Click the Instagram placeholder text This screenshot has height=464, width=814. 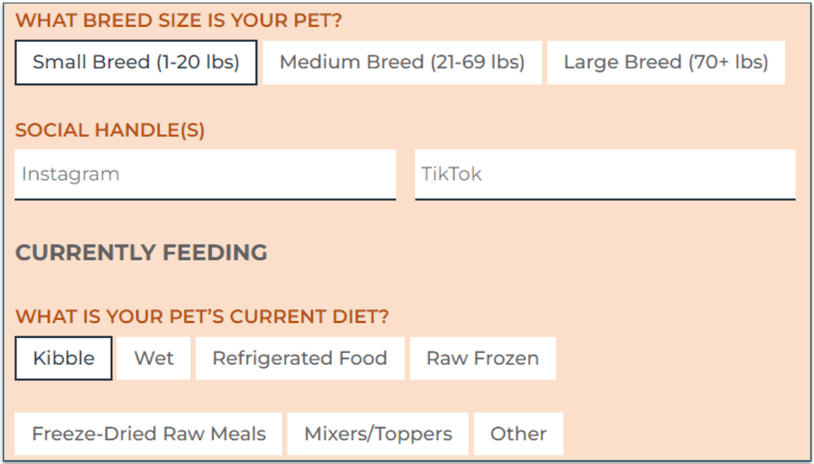(71, 174)
